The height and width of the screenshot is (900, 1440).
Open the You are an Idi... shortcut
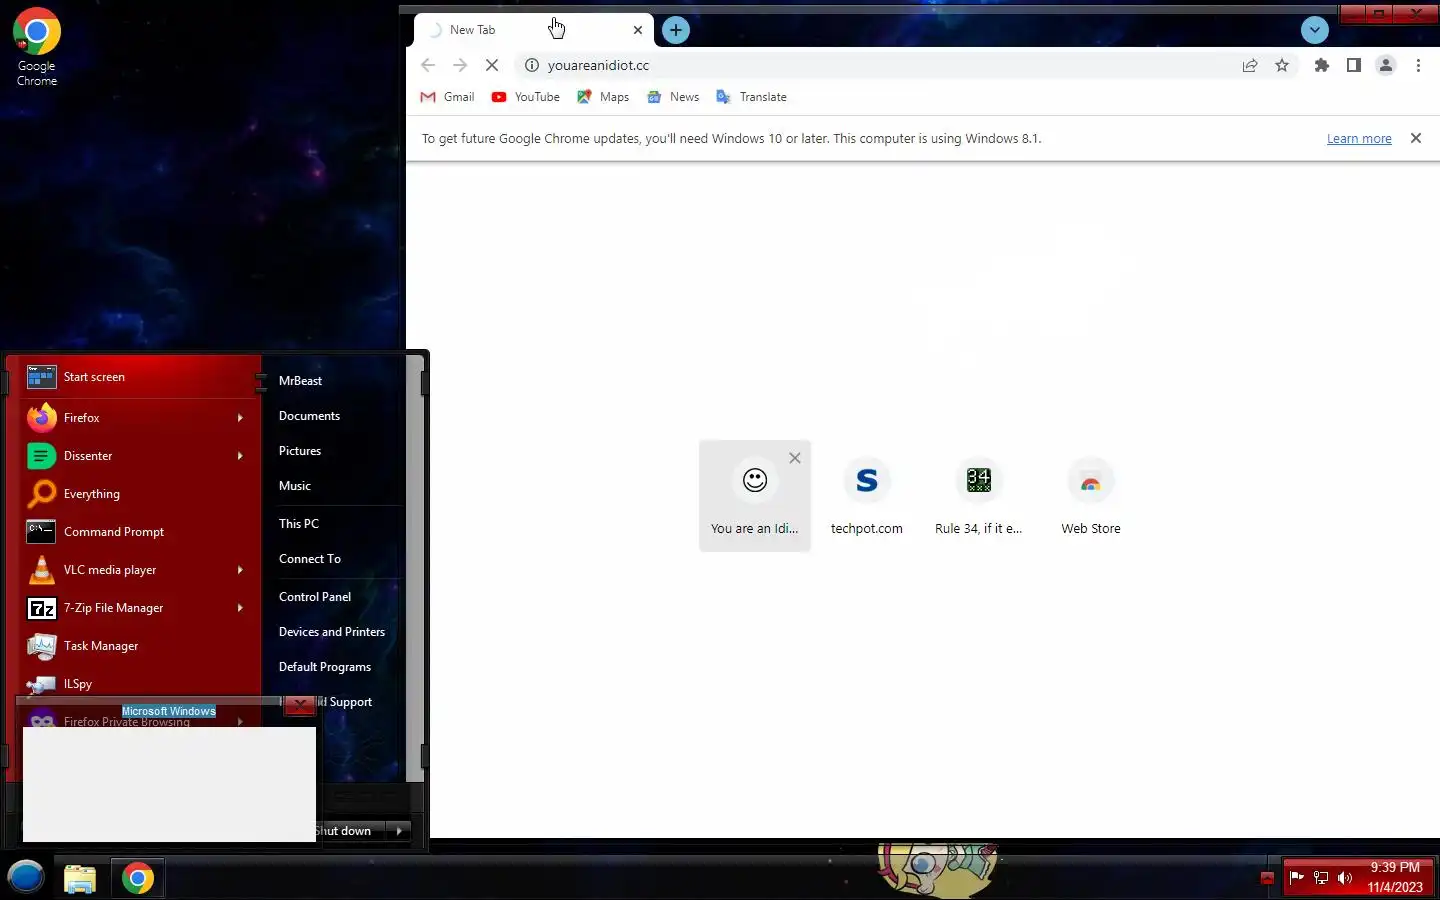coord(755,495)
